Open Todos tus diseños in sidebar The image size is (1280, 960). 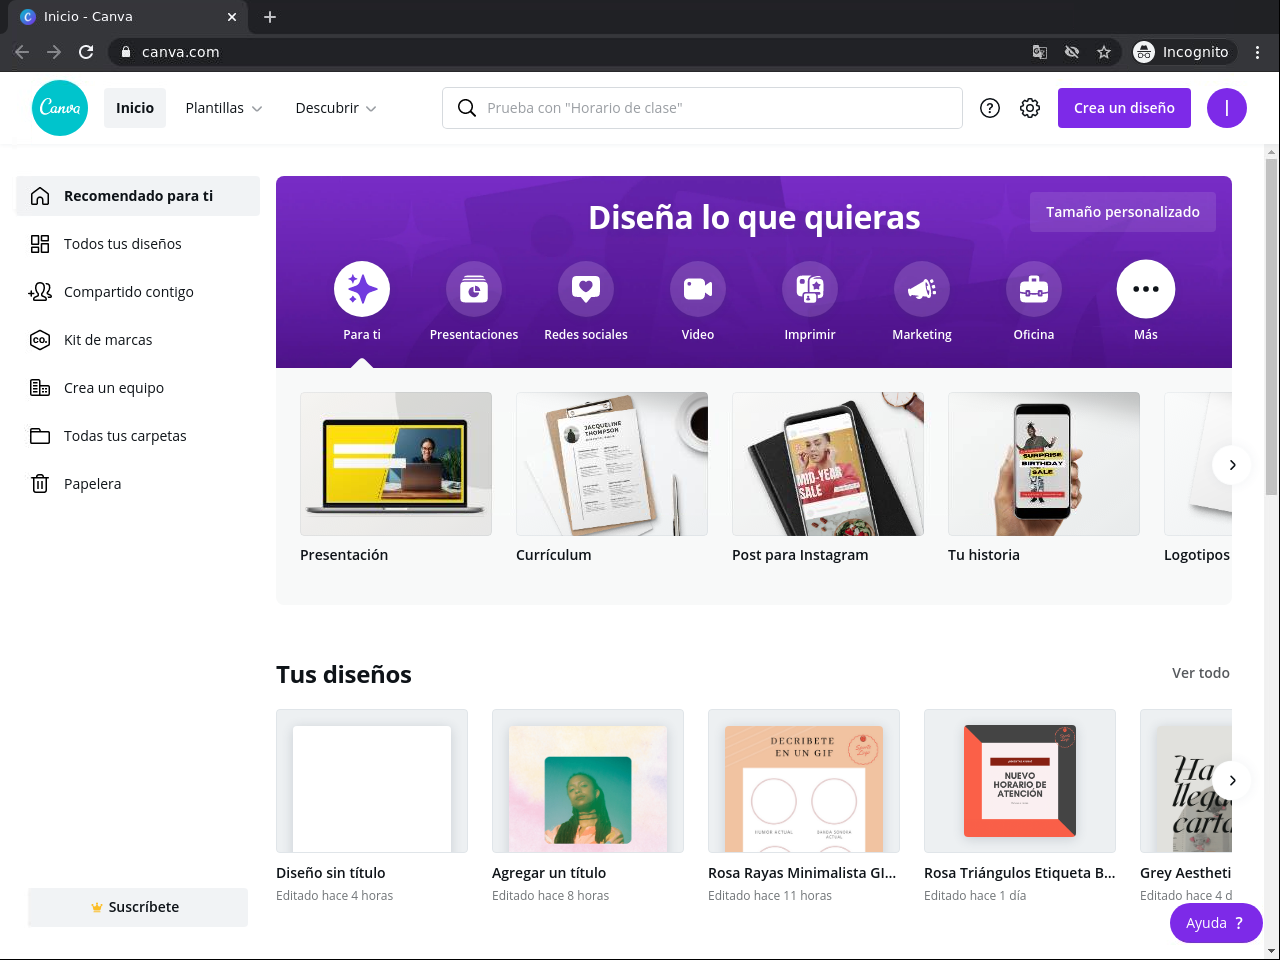(138, 244)
